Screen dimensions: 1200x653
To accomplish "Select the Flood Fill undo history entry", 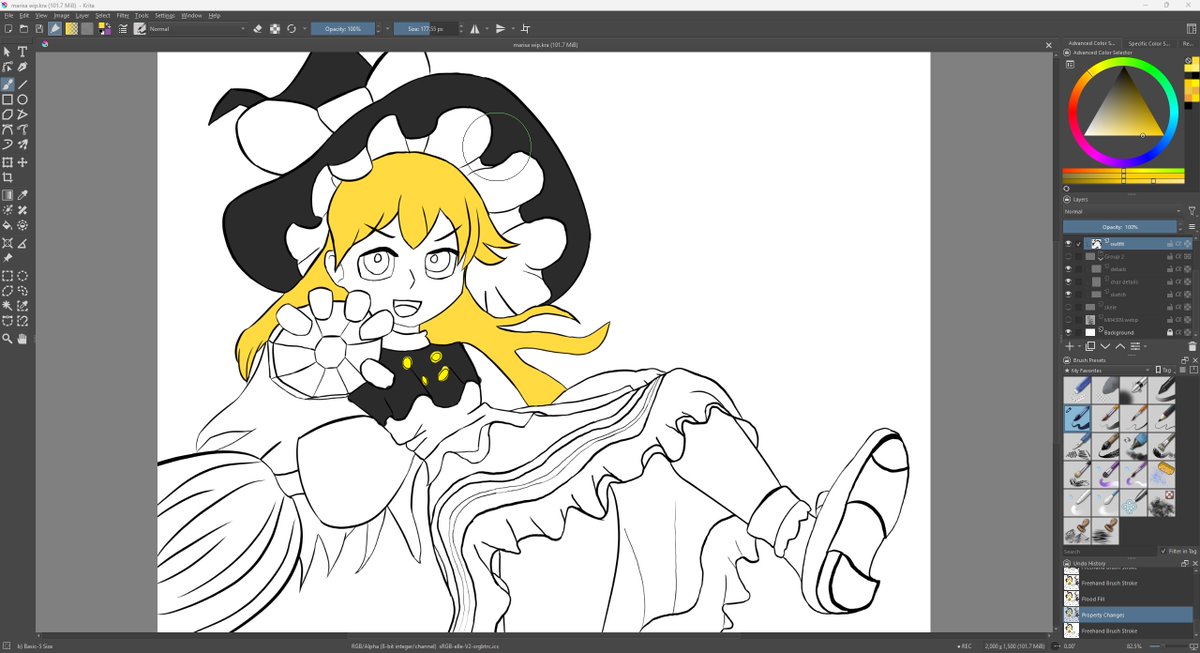I will pos(1128,599).
